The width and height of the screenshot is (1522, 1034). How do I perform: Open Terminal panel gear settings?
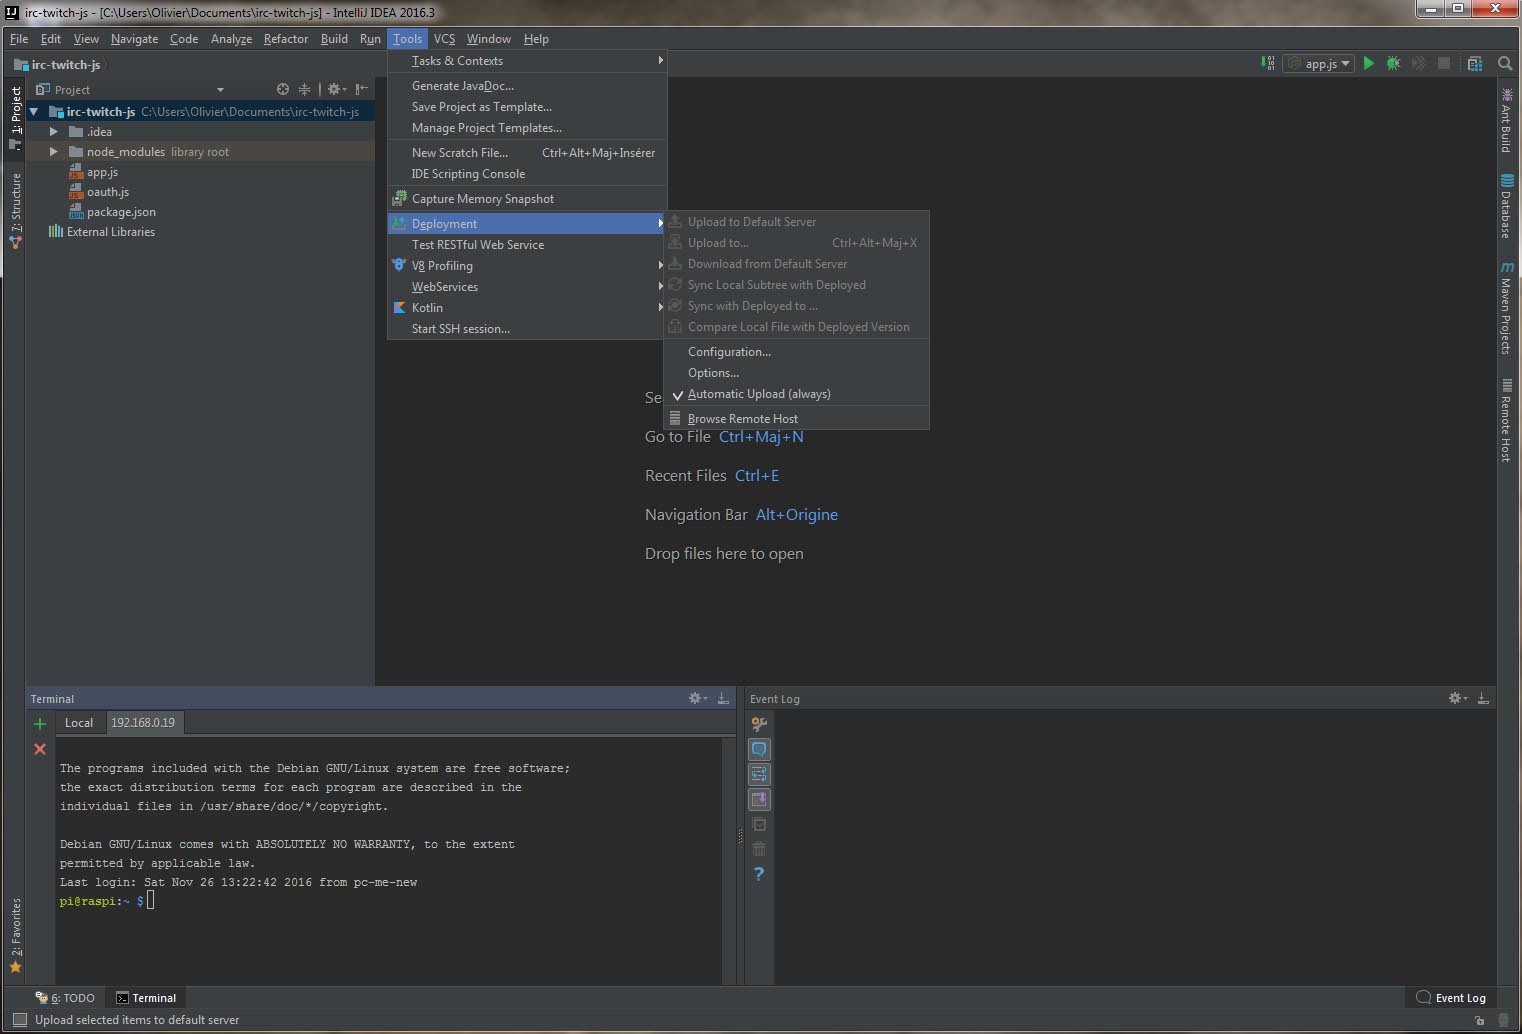697,698
